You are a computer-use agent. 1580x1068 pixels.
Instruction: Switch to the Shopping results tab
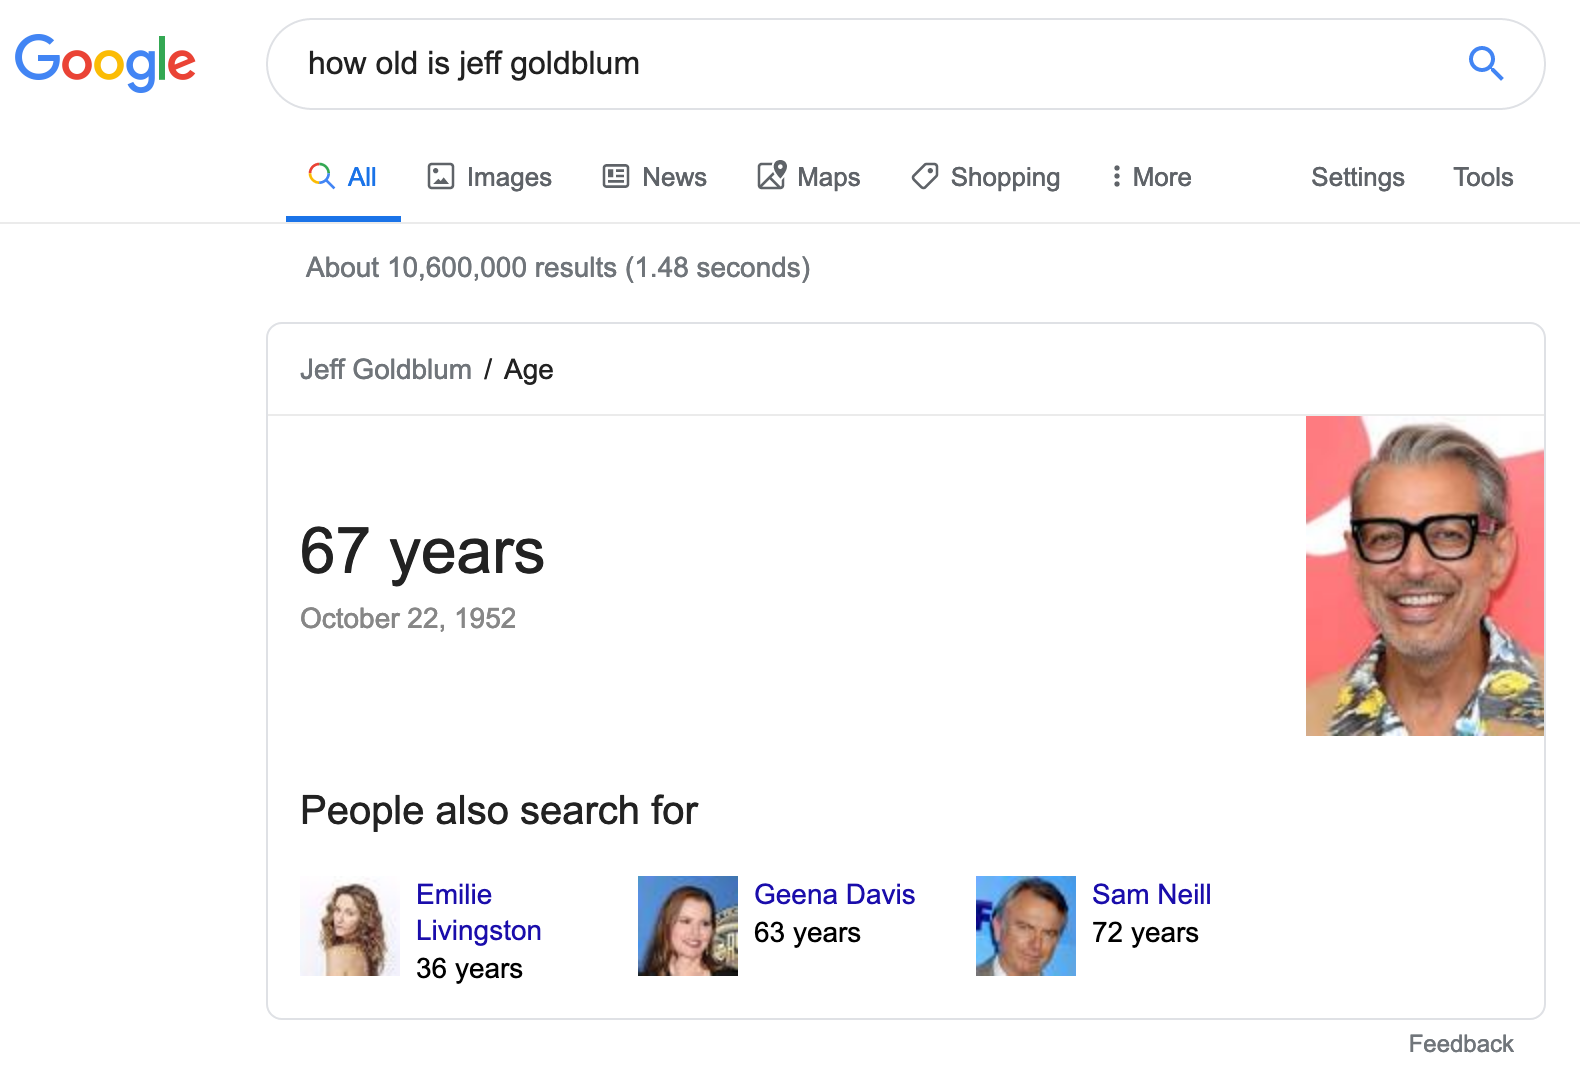(x=986, y=177)
